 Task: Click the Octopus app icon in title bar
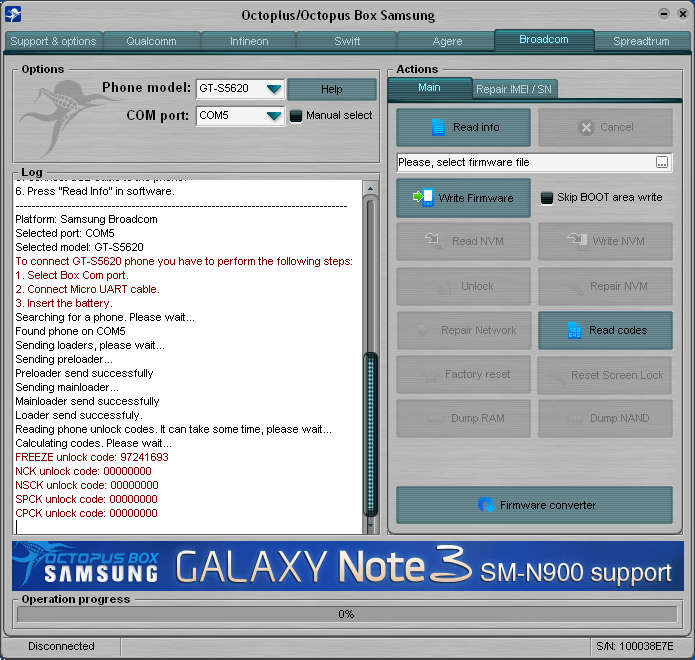pyautogui.click(x=11, y=15)
